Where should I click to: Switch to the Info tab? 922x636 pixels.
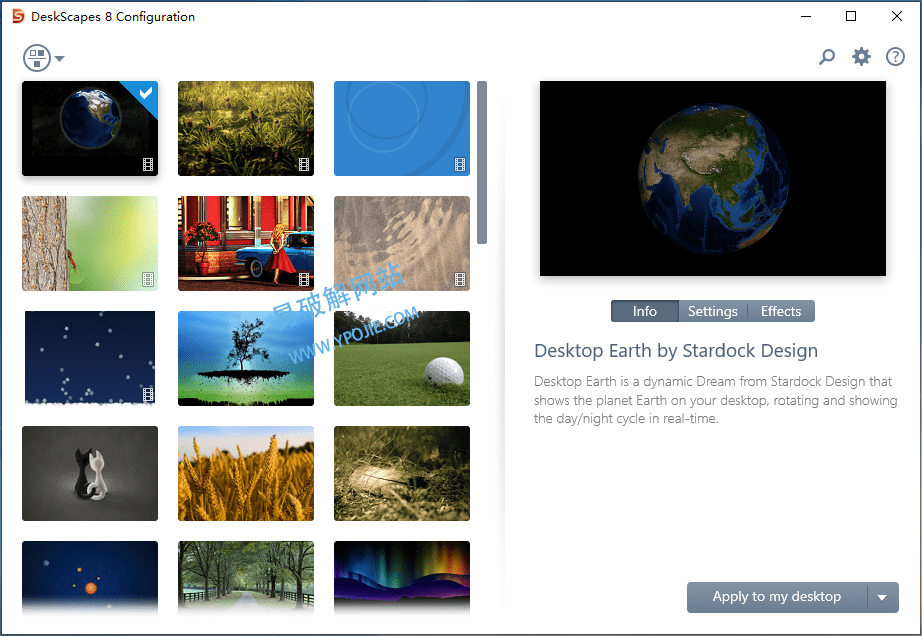[644, 311]
